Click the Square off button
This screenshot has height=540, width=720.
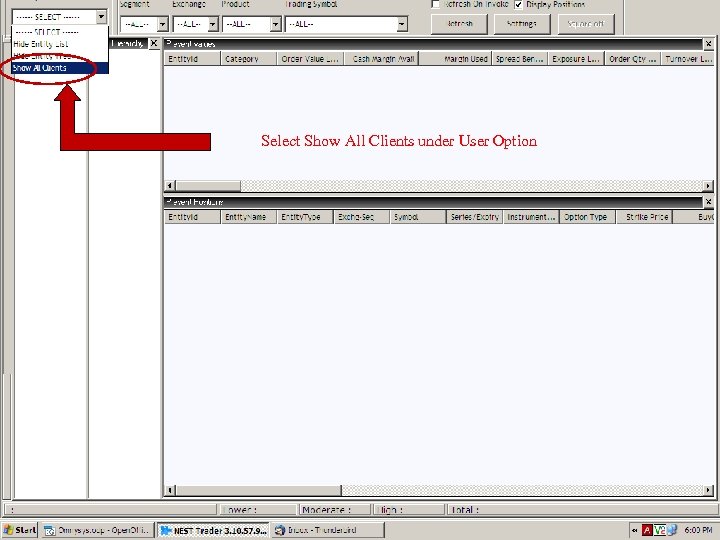[x=586, y=24]
